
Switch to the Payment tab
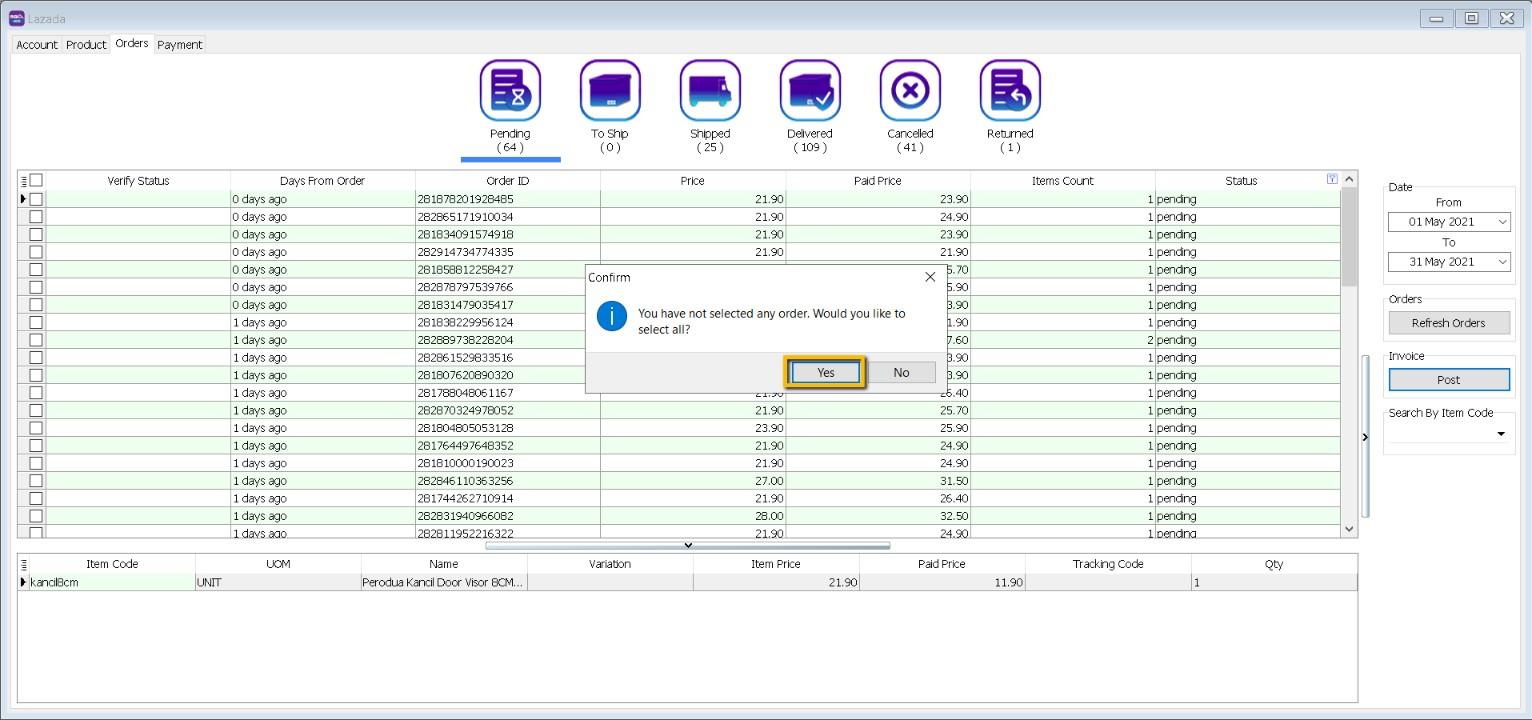tap(180, 45)
